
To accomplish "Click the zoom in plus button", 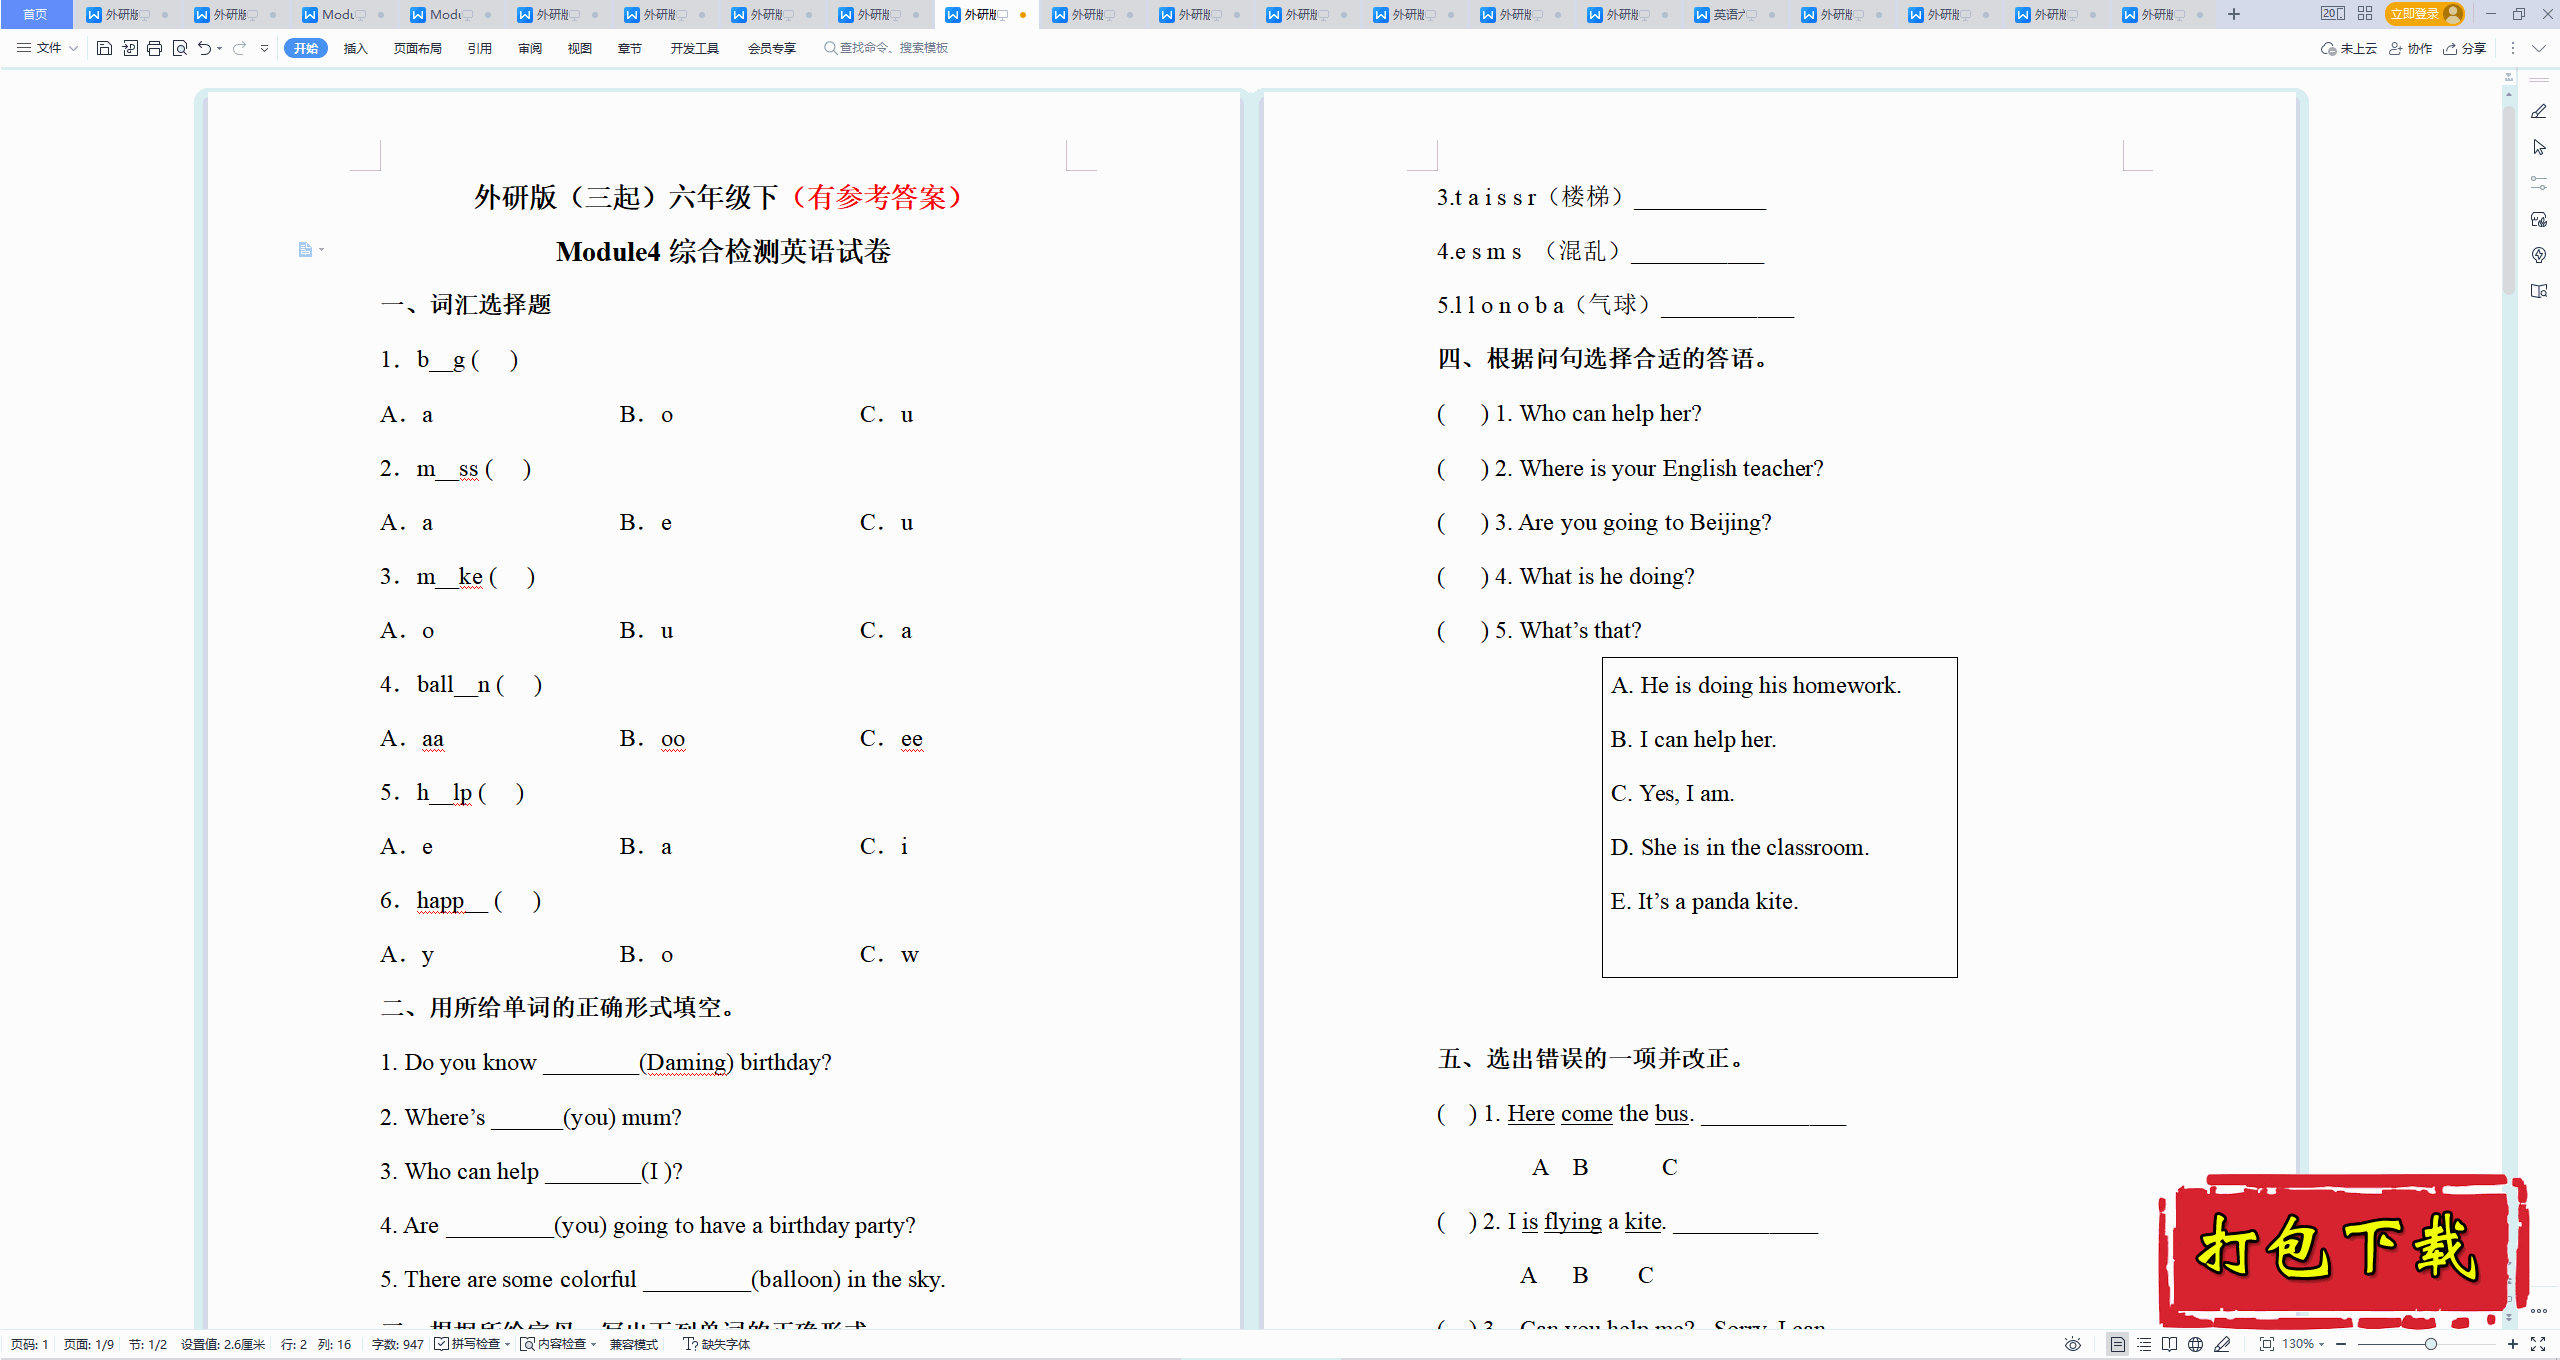I will click(x=2512, y=1344).
